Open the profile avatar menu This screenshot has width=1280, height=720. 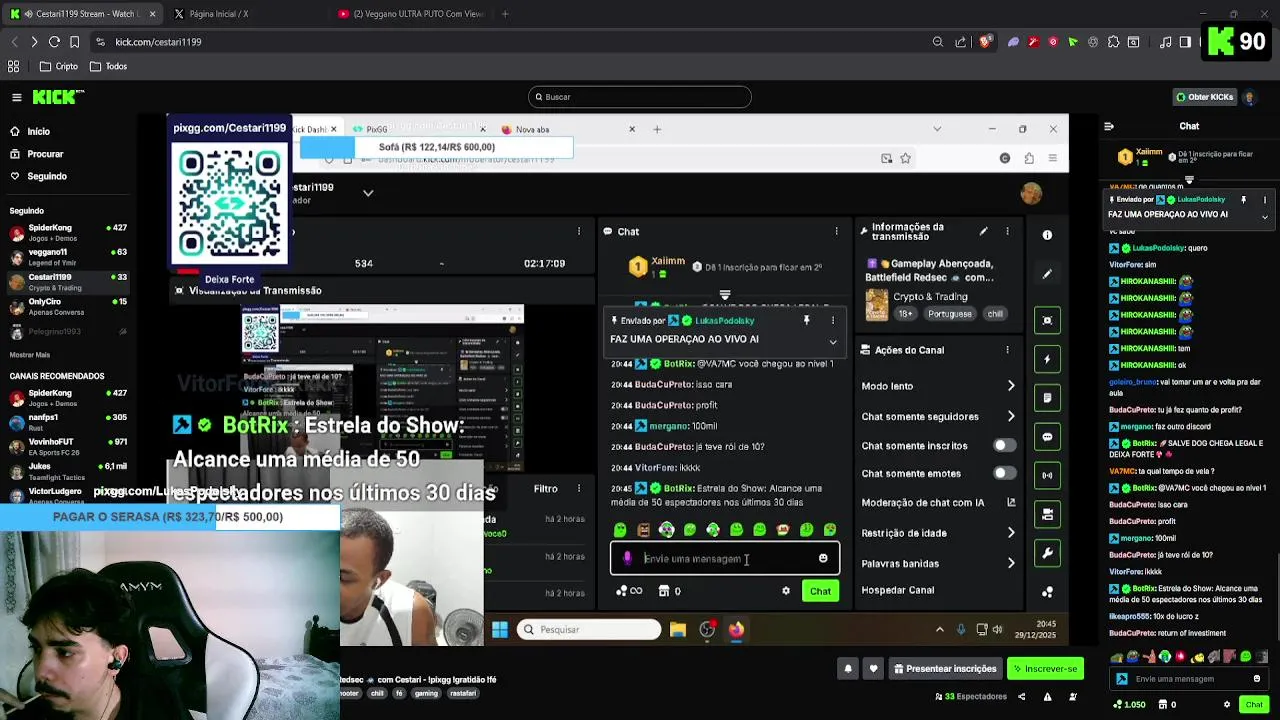pyautogui.click(x=1249, y=97)
